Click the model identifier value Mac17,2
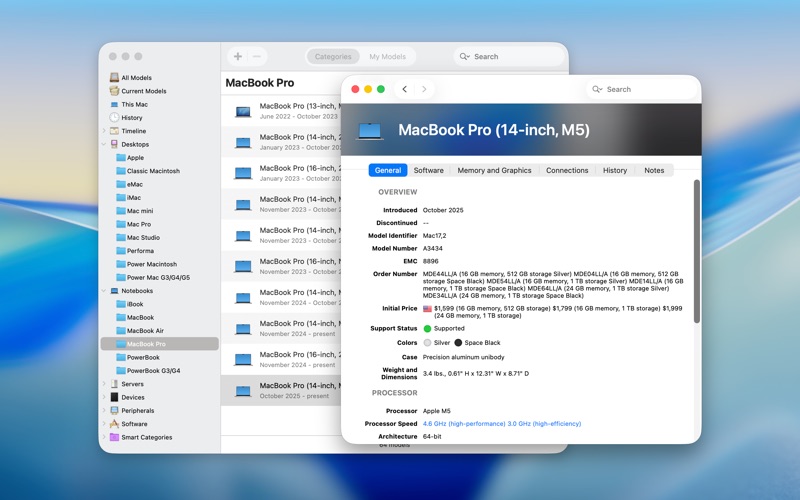 [435, 236]
